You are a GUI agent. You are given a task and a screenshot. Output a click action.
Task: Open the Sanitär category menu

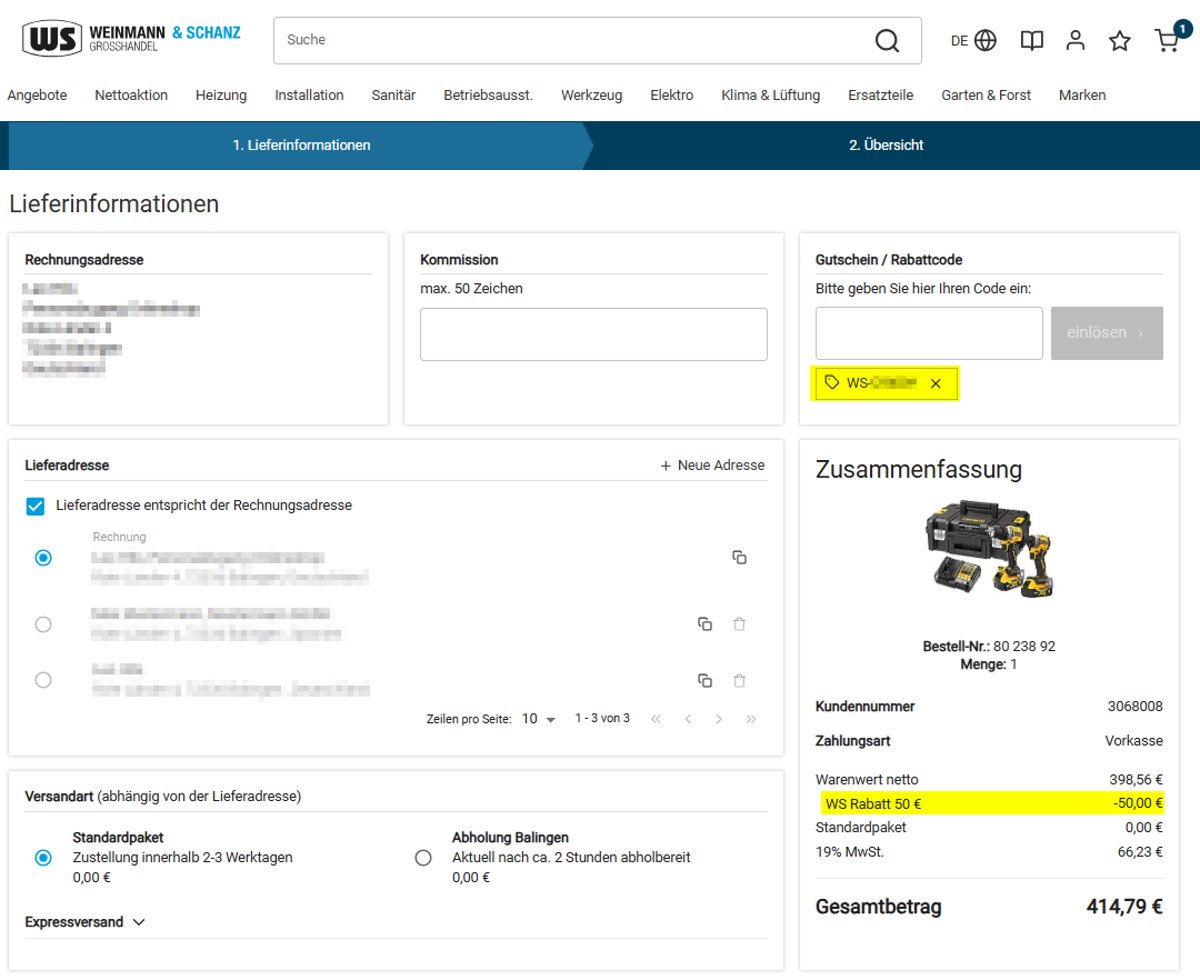coord(393,95)
